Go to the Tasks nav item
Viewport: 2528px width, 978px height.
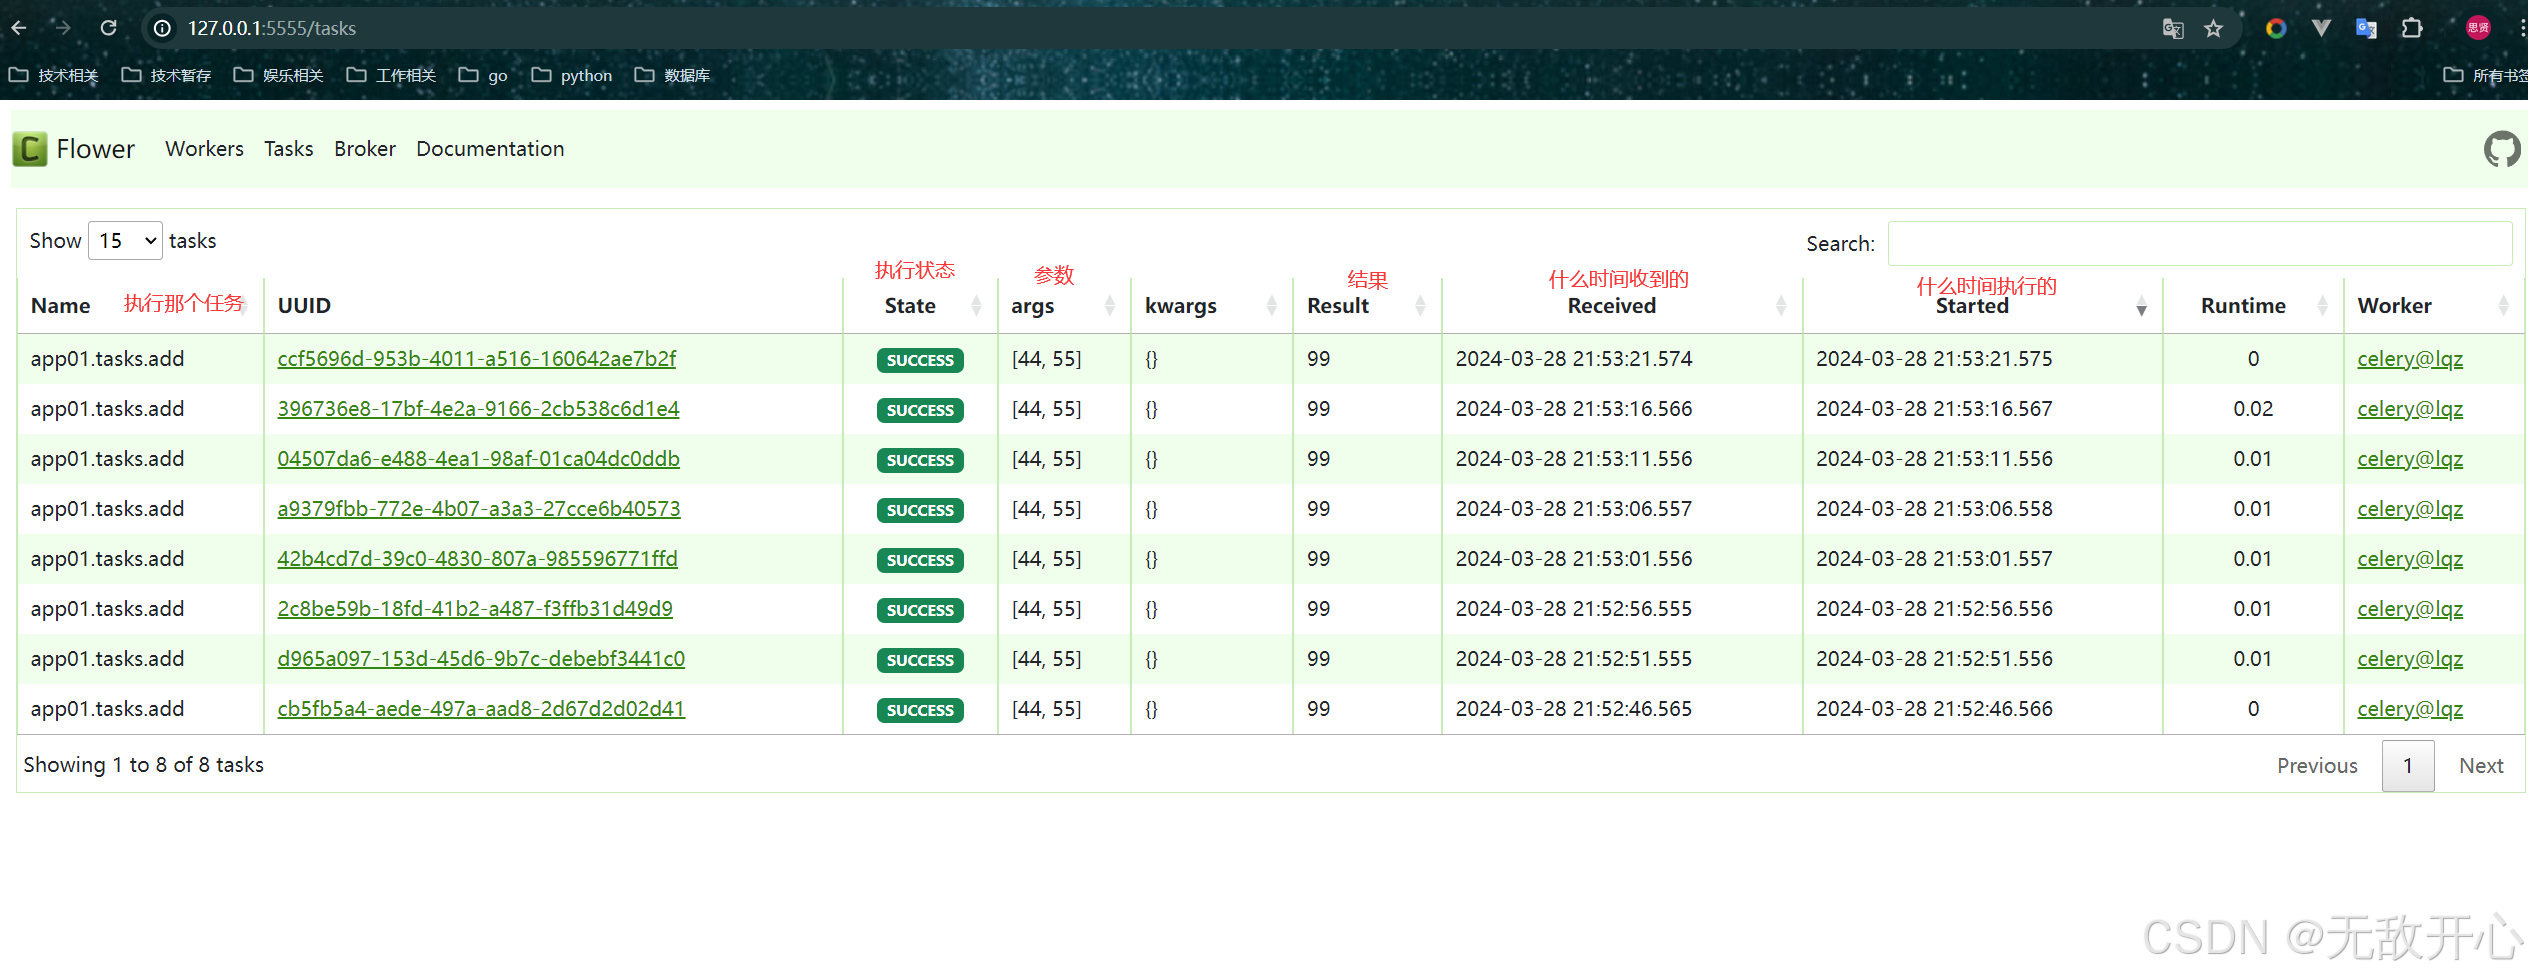click(x=288, y=149)
